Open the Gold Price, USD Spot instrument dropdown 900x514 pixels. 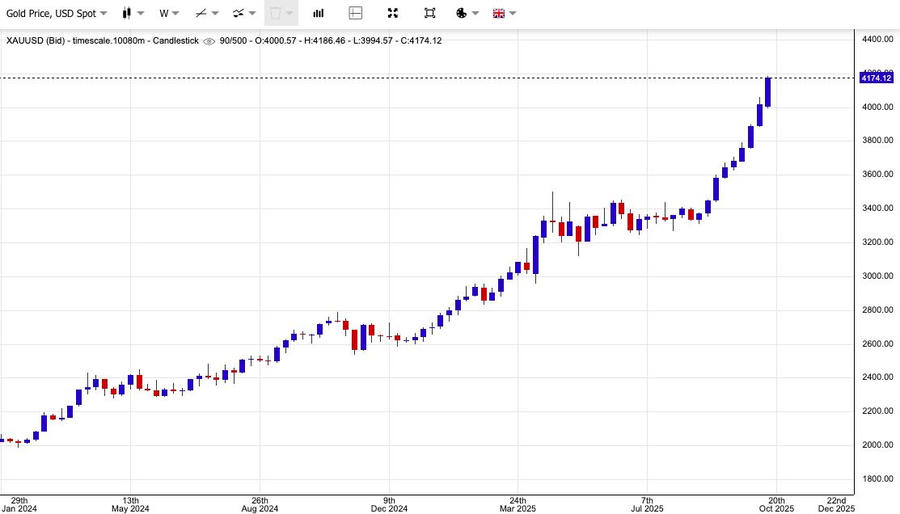point(55,13)
